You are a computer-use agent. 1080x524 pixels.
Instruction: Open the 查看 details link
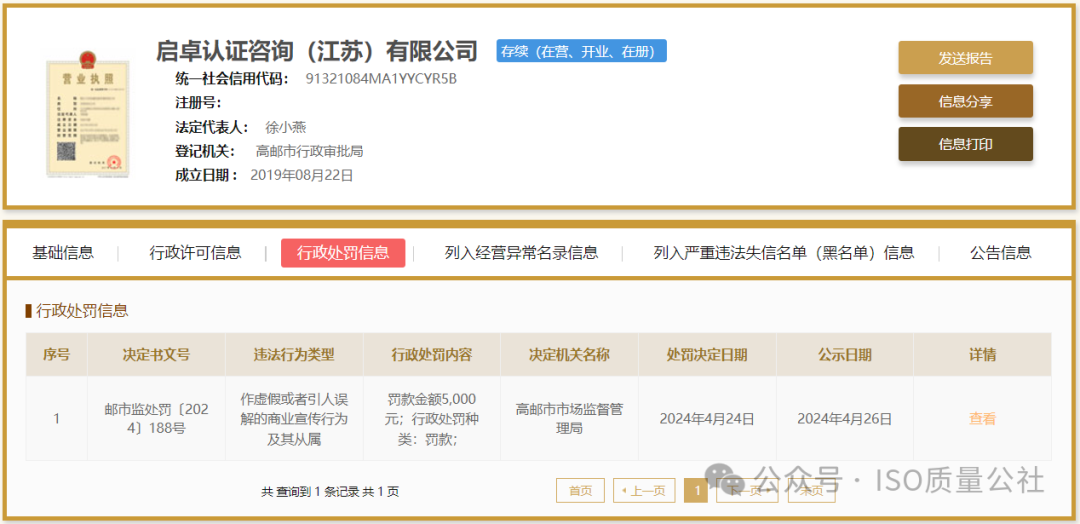pos(982,418)
